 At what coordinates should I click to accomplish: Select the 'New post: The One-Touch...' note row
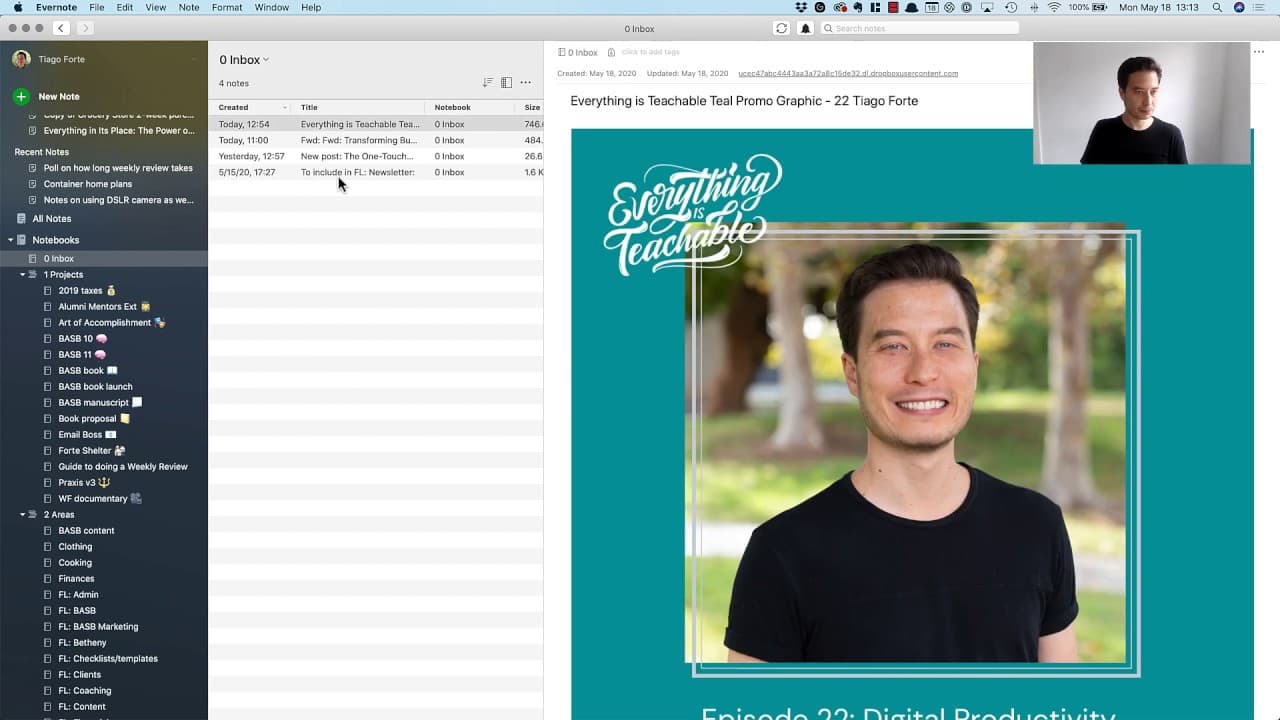coord(376,156)
